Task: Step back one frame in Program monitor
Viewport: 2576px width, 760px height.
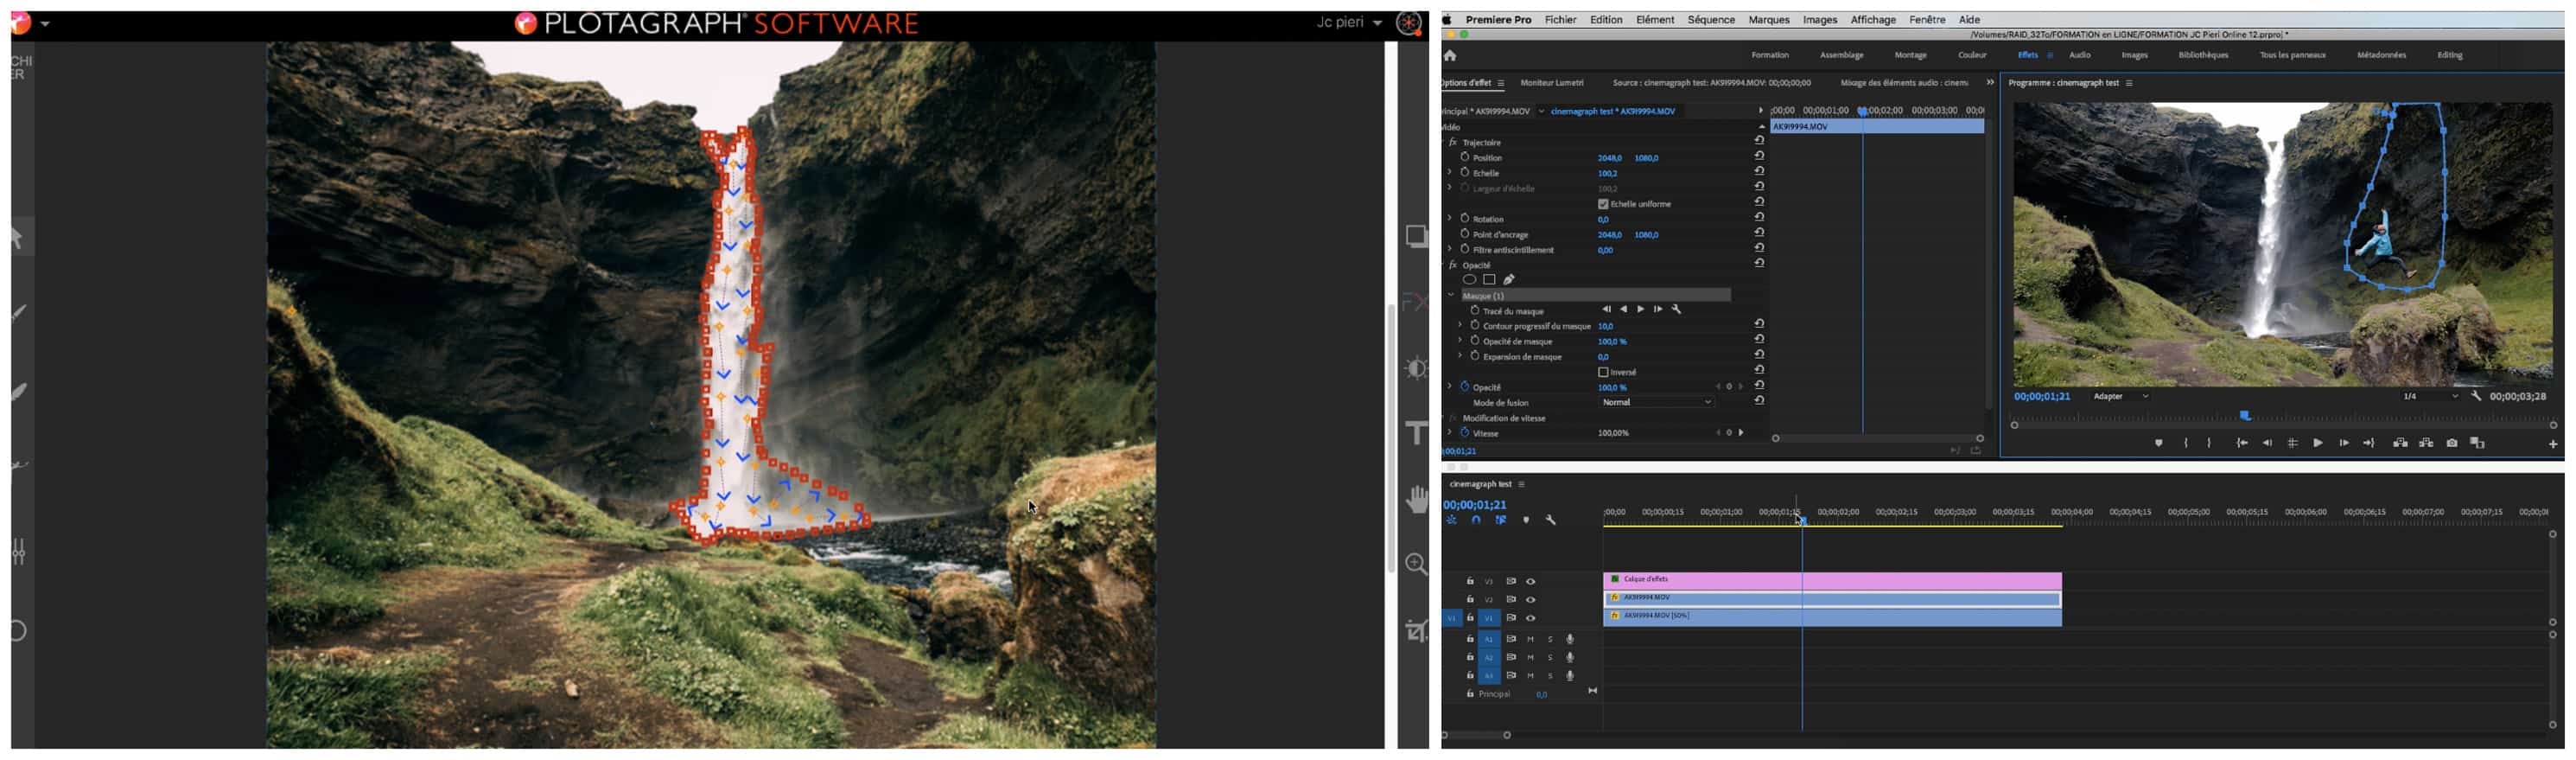Action: pyautogui.click(x=2267, y=443)
